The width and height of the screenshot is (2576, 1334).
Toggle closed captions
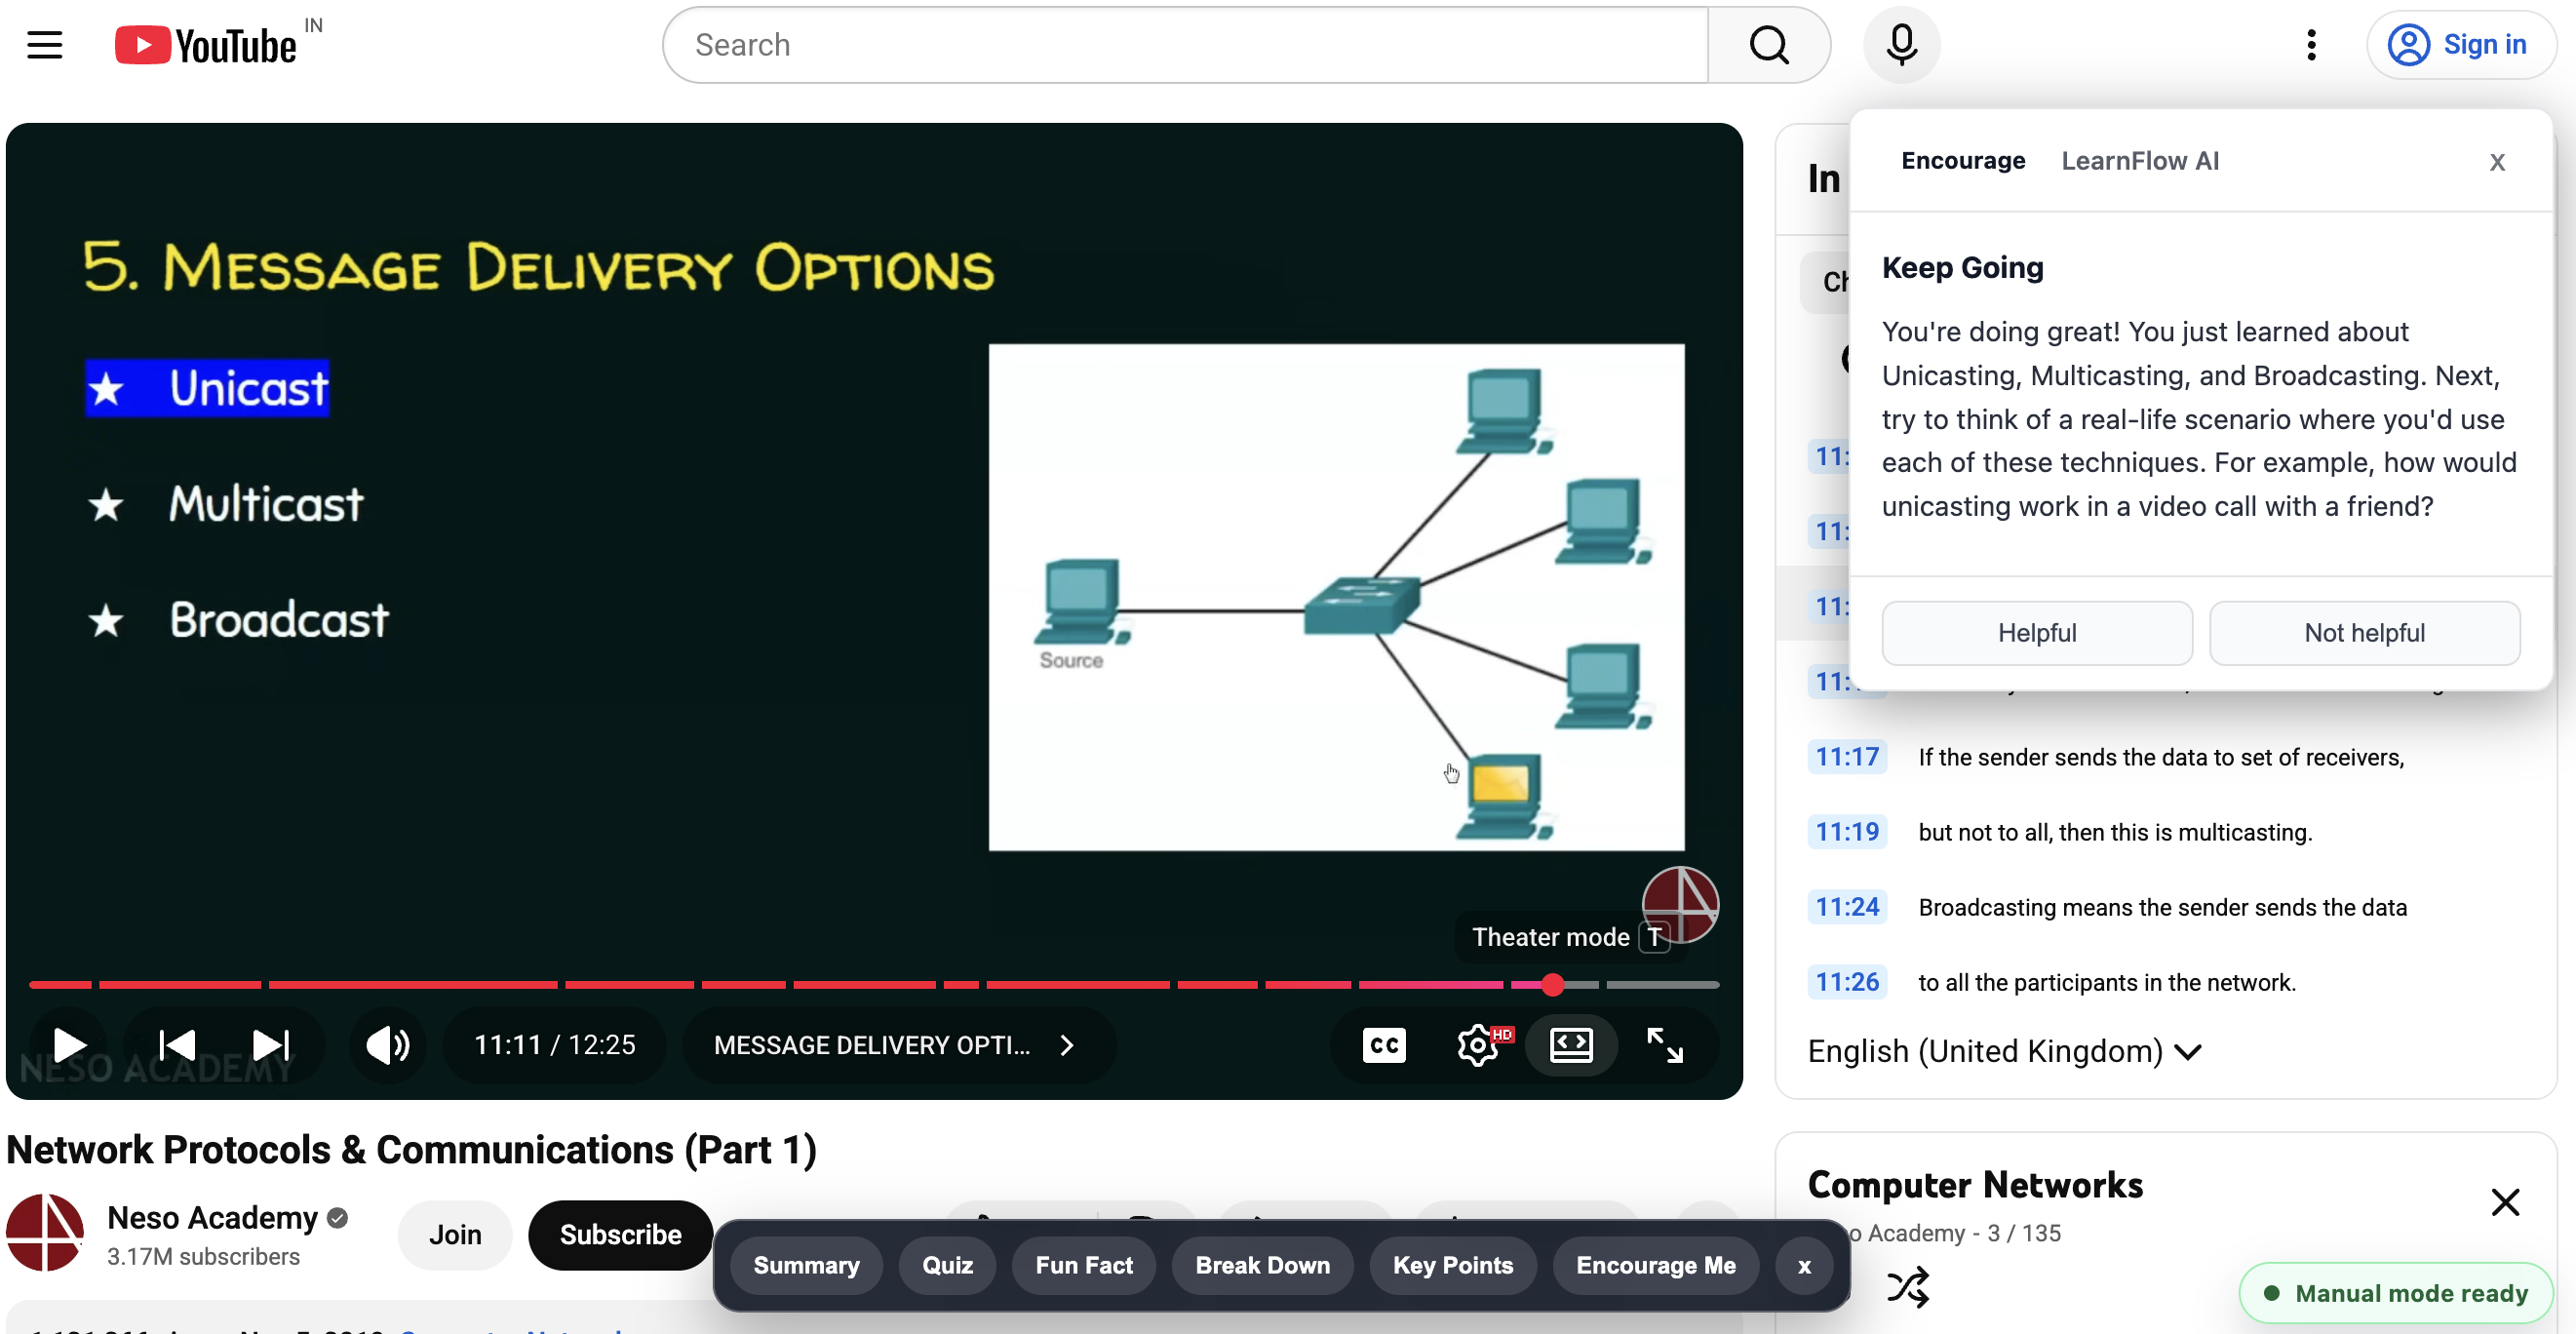tap(1384, 1045)
